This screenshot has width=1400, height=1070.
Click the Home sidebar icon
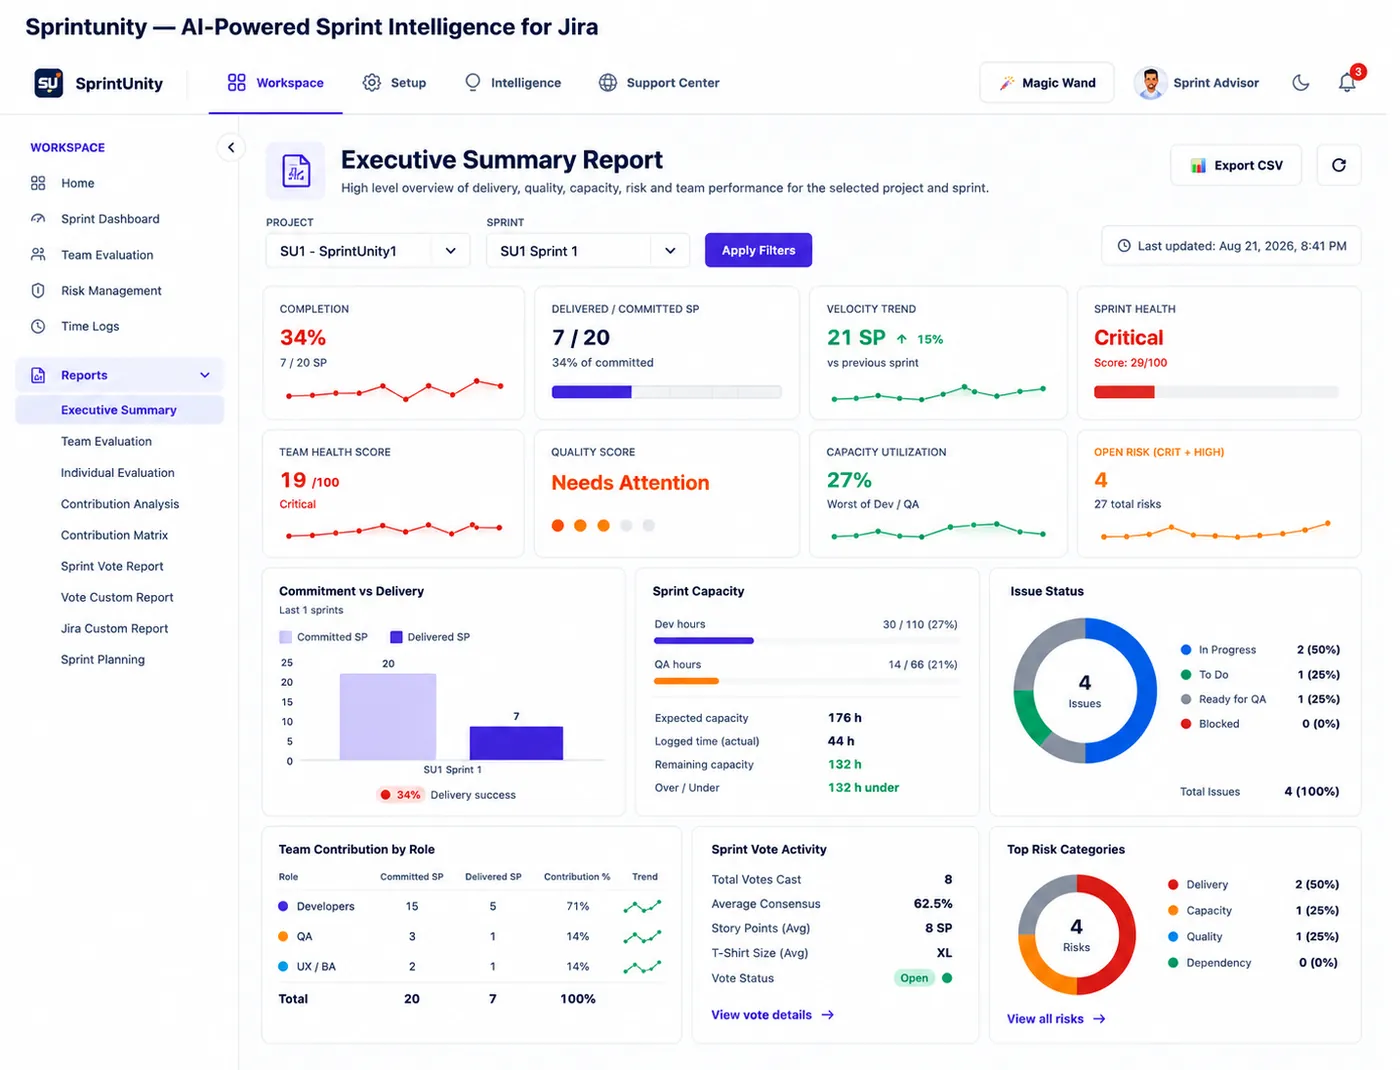coord(38,183)
